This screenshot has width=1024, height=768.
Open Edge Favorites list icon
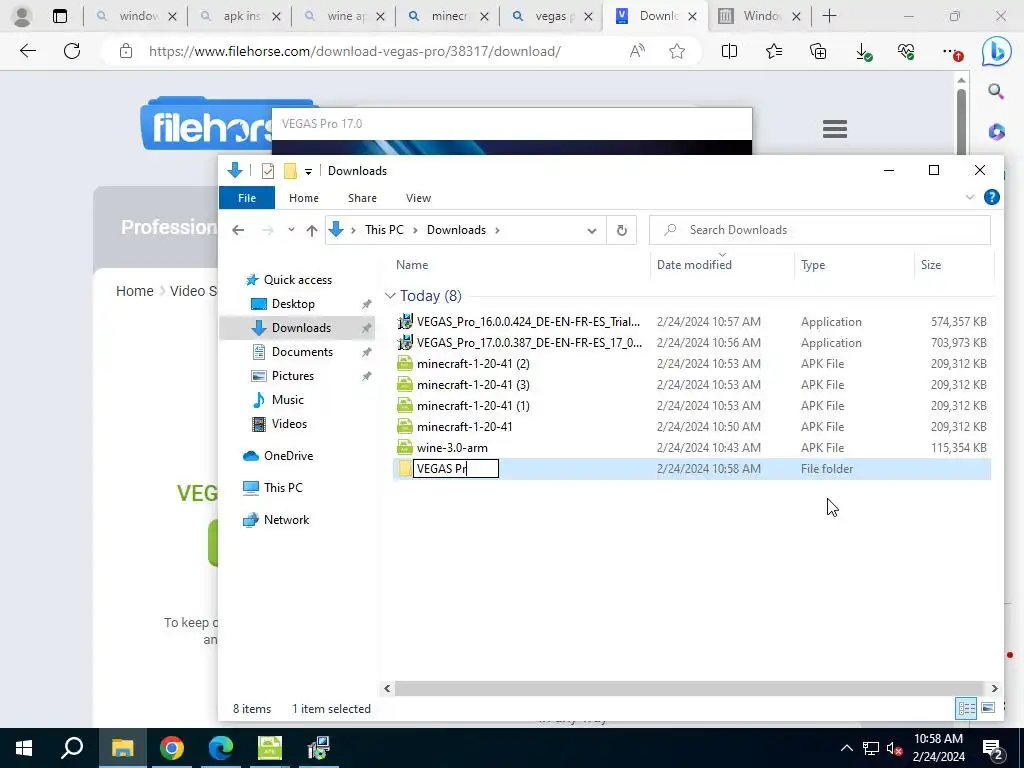(774, 51)
